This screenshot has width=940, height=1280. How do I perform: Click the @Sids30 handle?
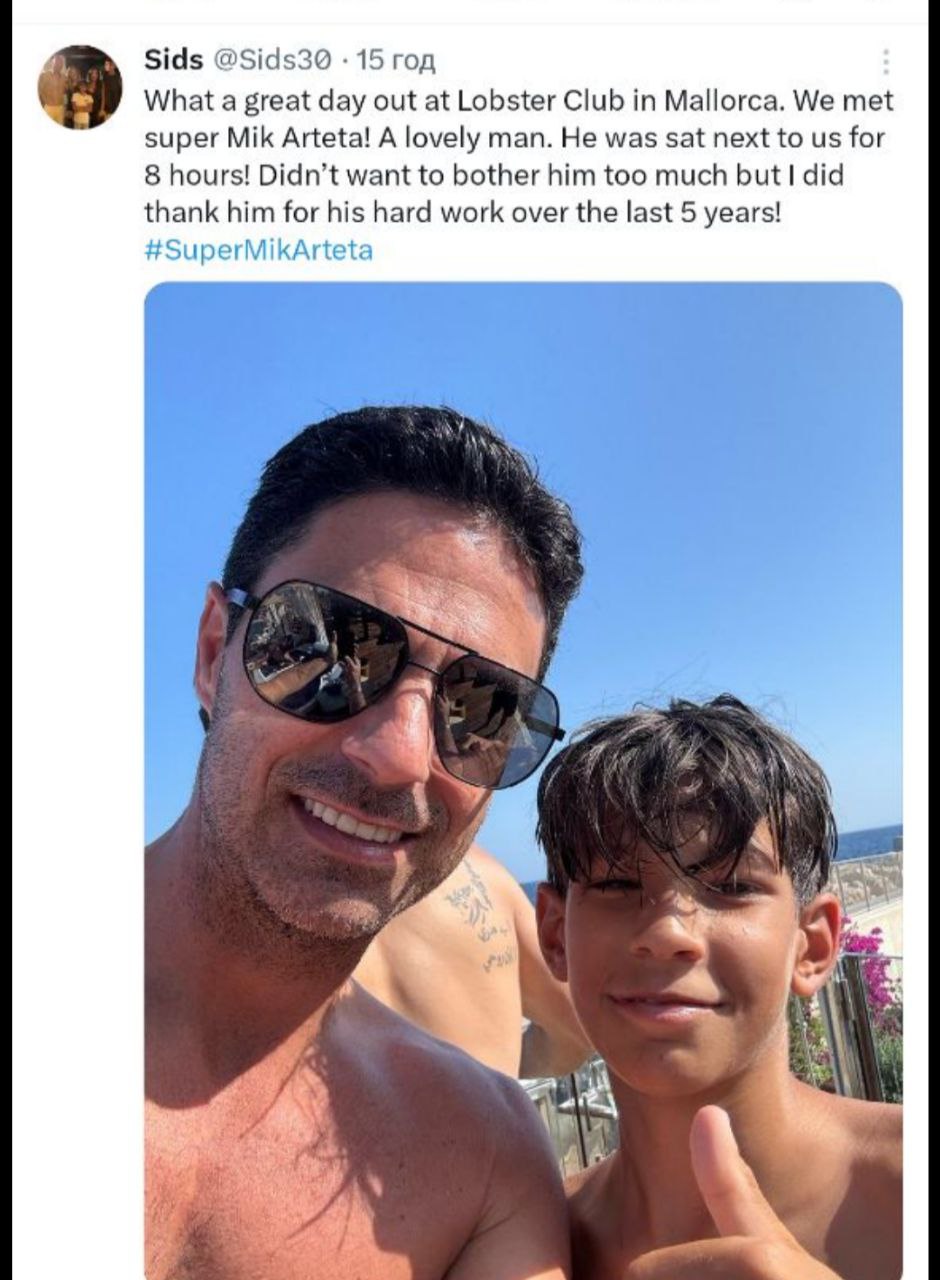point(272,60)
